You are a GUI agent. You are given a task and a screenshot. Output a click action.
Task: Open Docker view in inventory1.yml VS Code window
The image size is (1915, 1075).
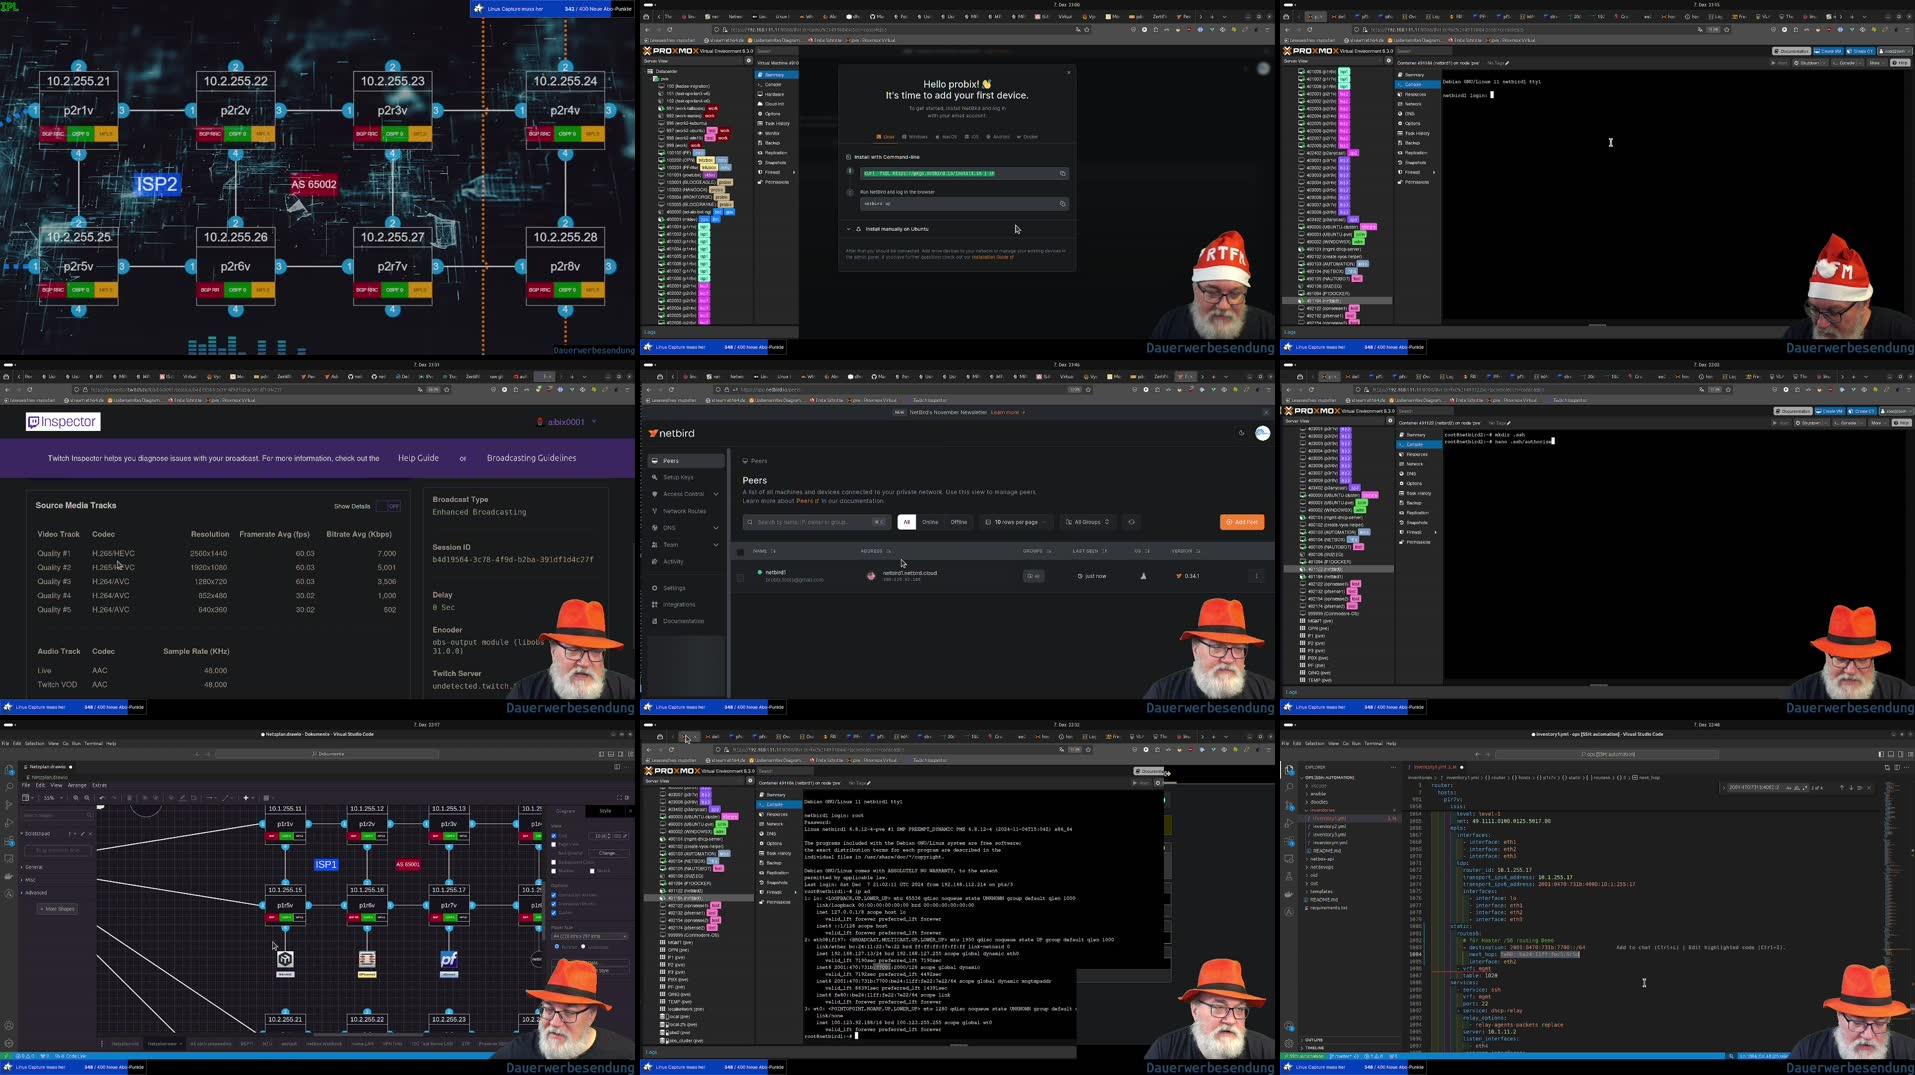click(x=1289, y=893)
